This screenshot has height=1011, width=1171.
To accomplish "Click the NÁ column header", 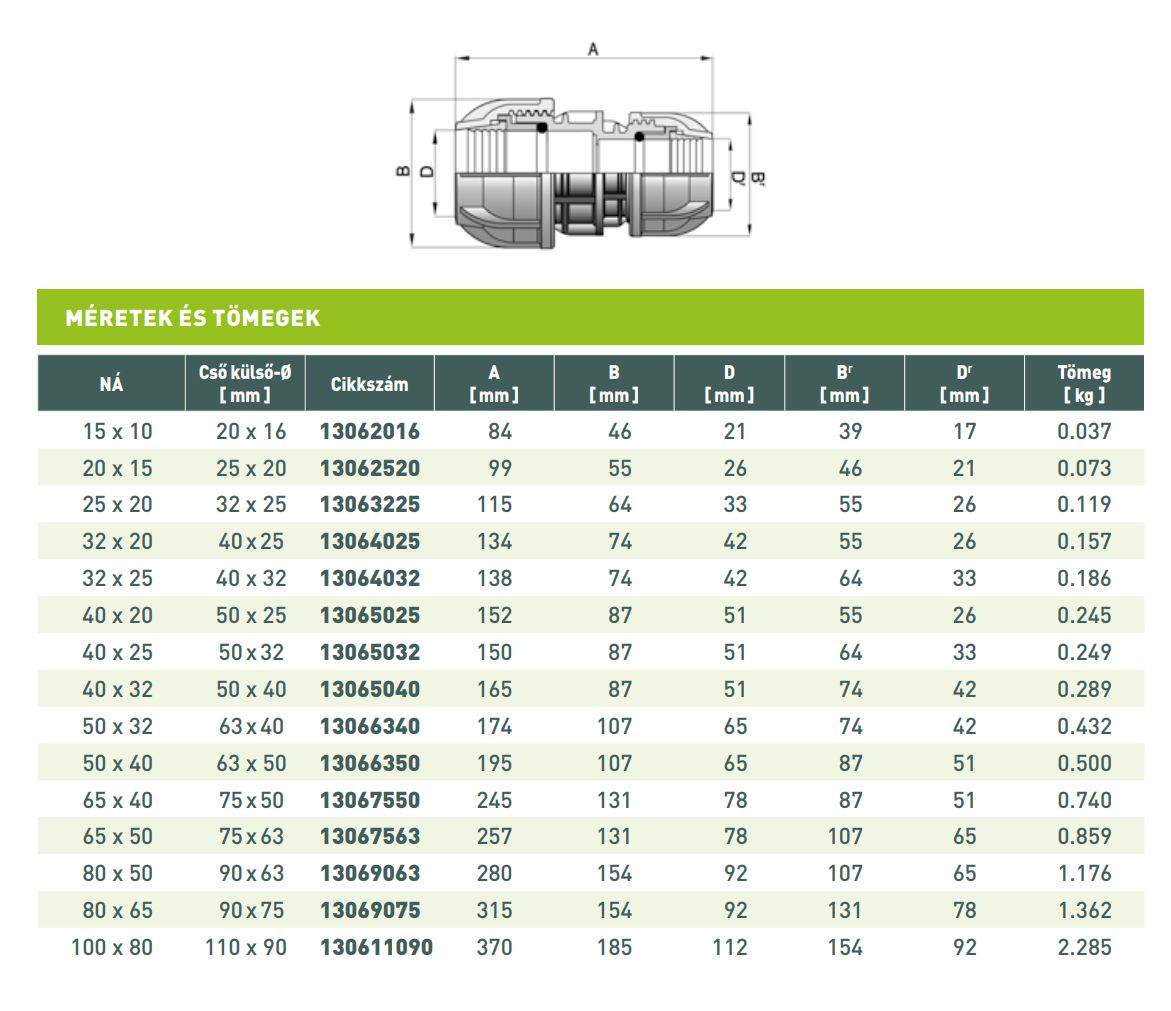I will coord(111,384).
